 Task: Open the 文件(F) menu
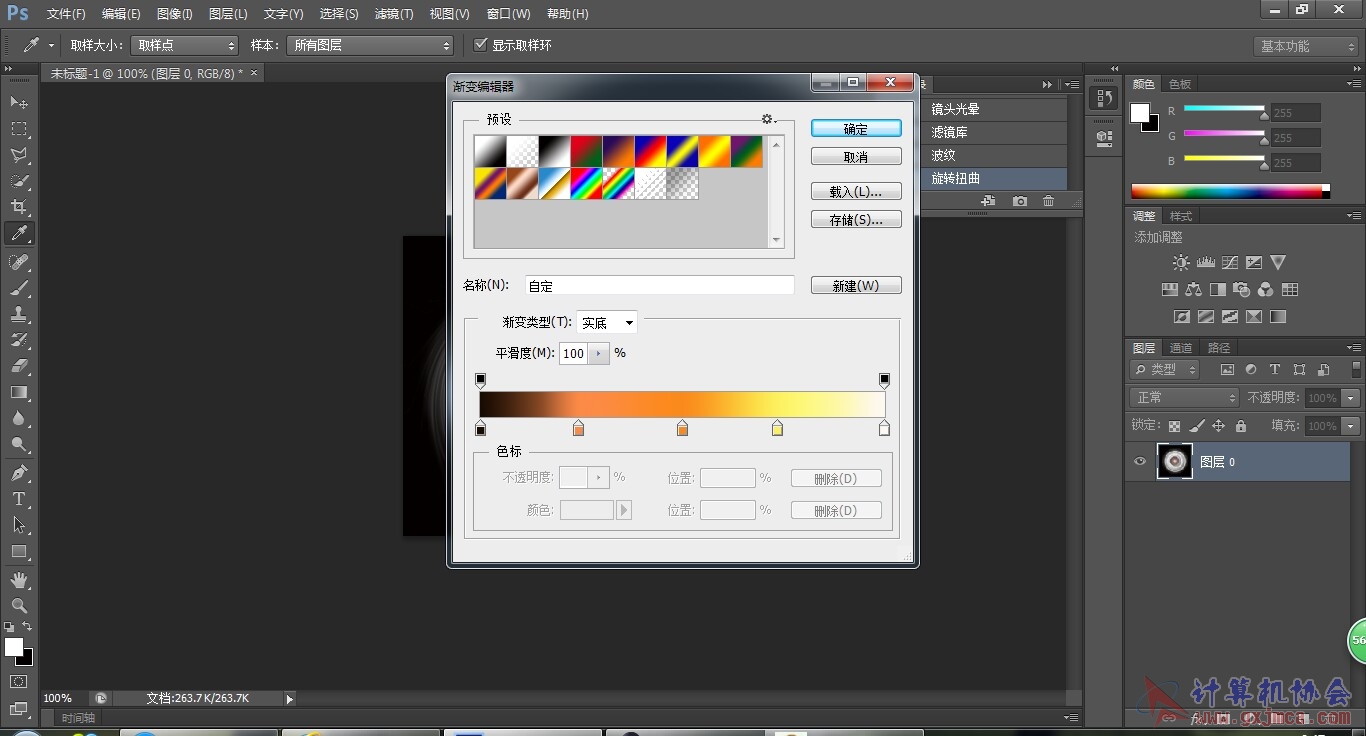(x=66, y=14)
